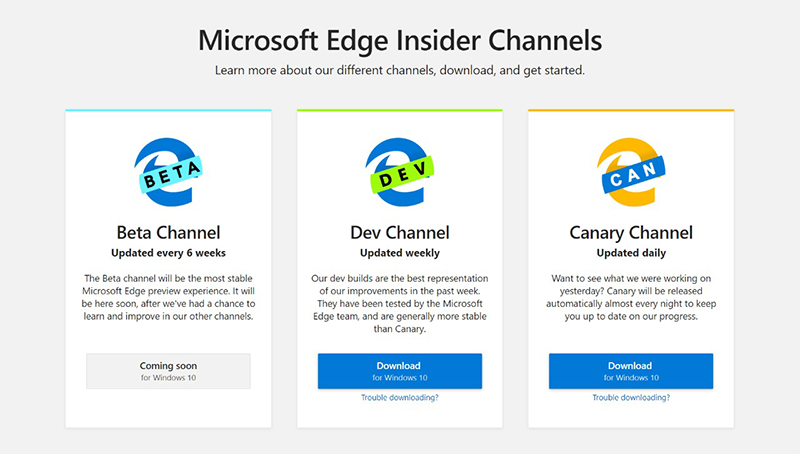800x454 pixels.
Task: Click the 'Updated daily' label
Action: 630,253
